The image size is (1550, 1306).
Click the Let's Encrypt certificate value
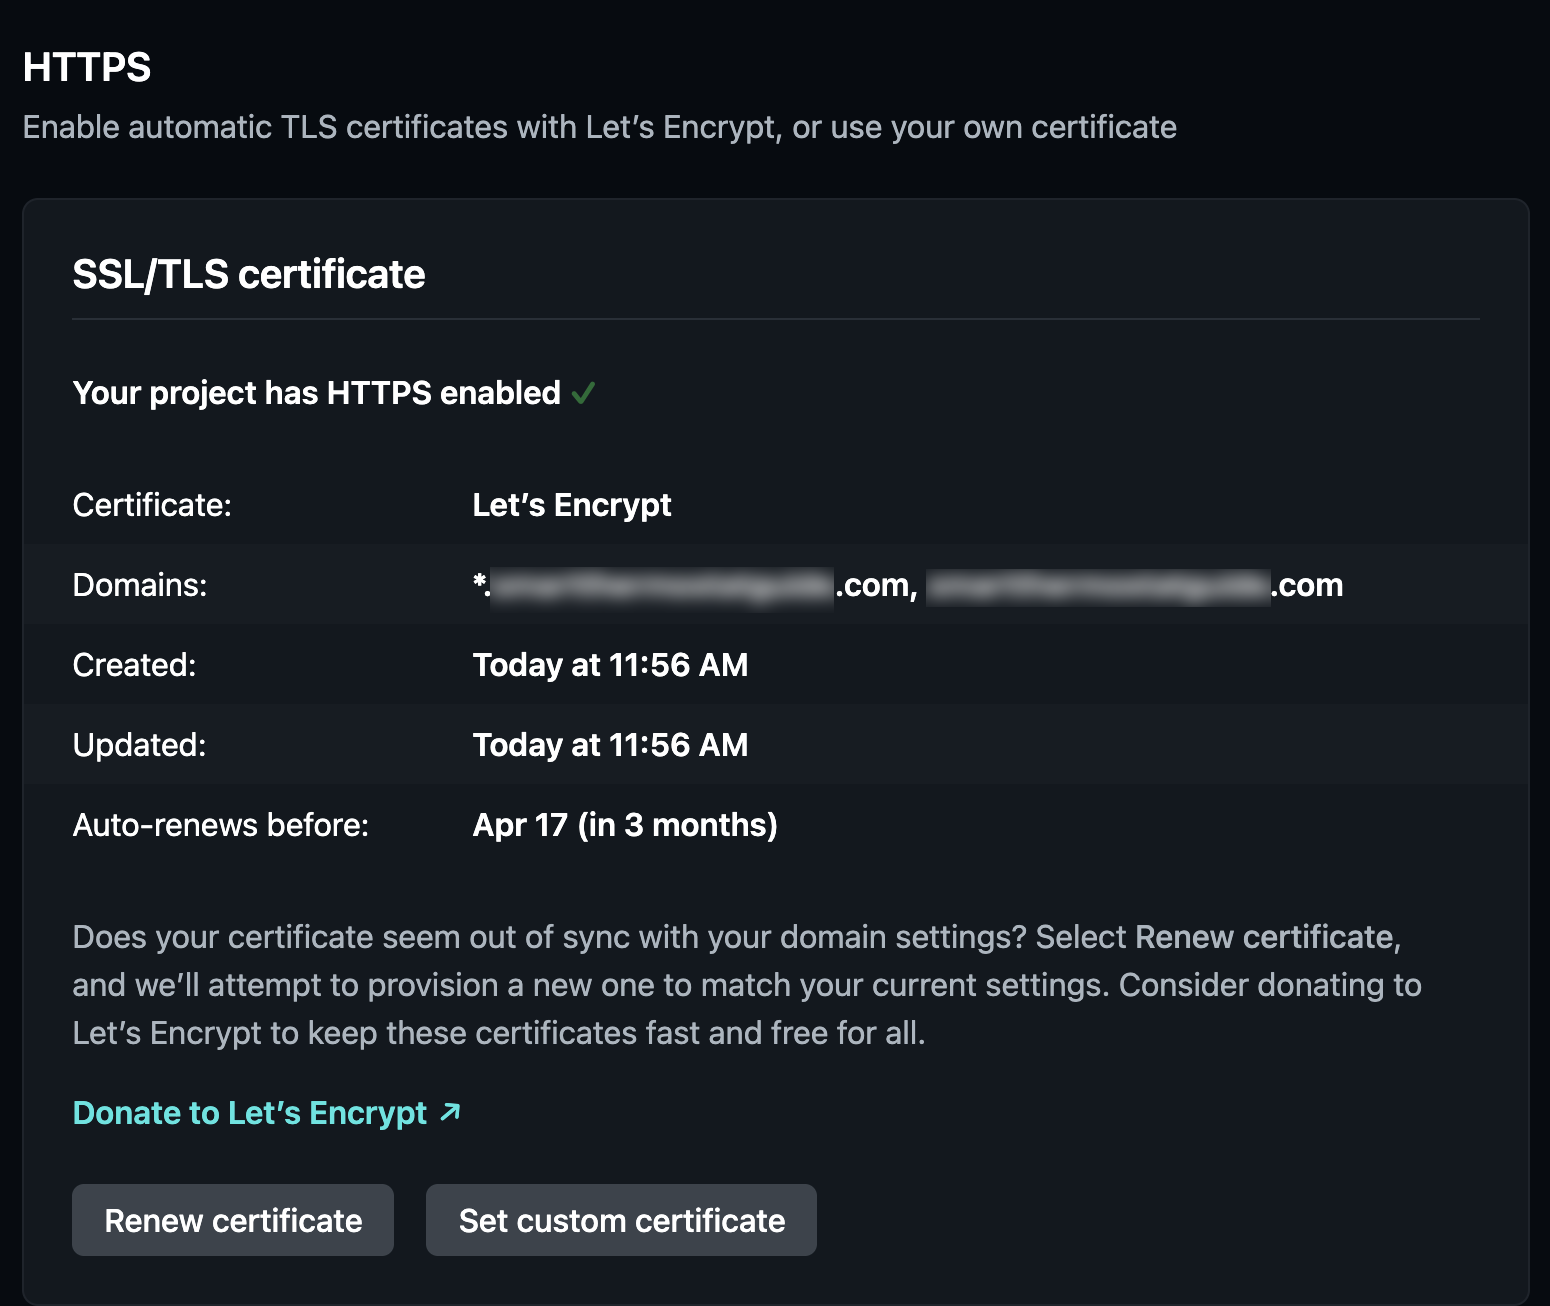[571, 505]
